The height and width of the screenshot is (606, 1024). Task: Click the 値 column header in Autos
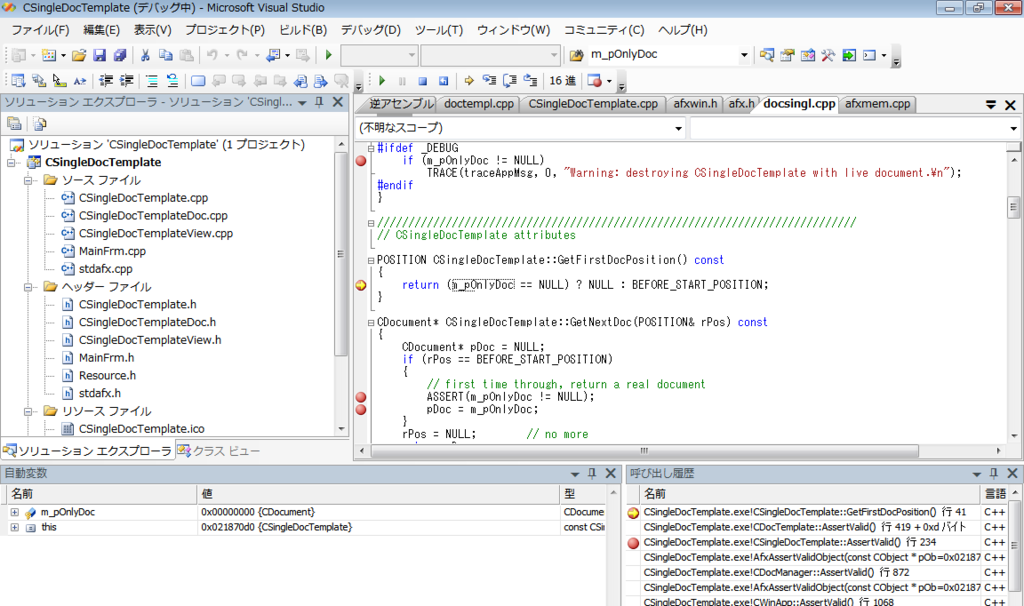(377, 494)
